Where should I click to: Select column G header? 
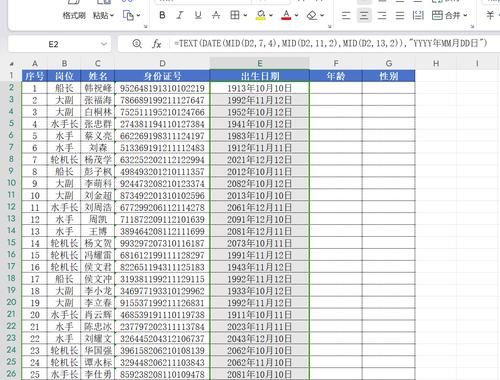(389, 63)
